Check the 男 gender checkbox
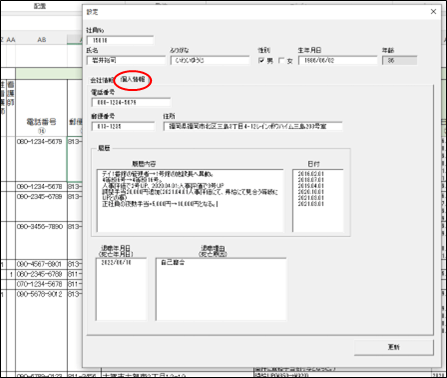Screen dimensions: 447x378 coord(262,60)
